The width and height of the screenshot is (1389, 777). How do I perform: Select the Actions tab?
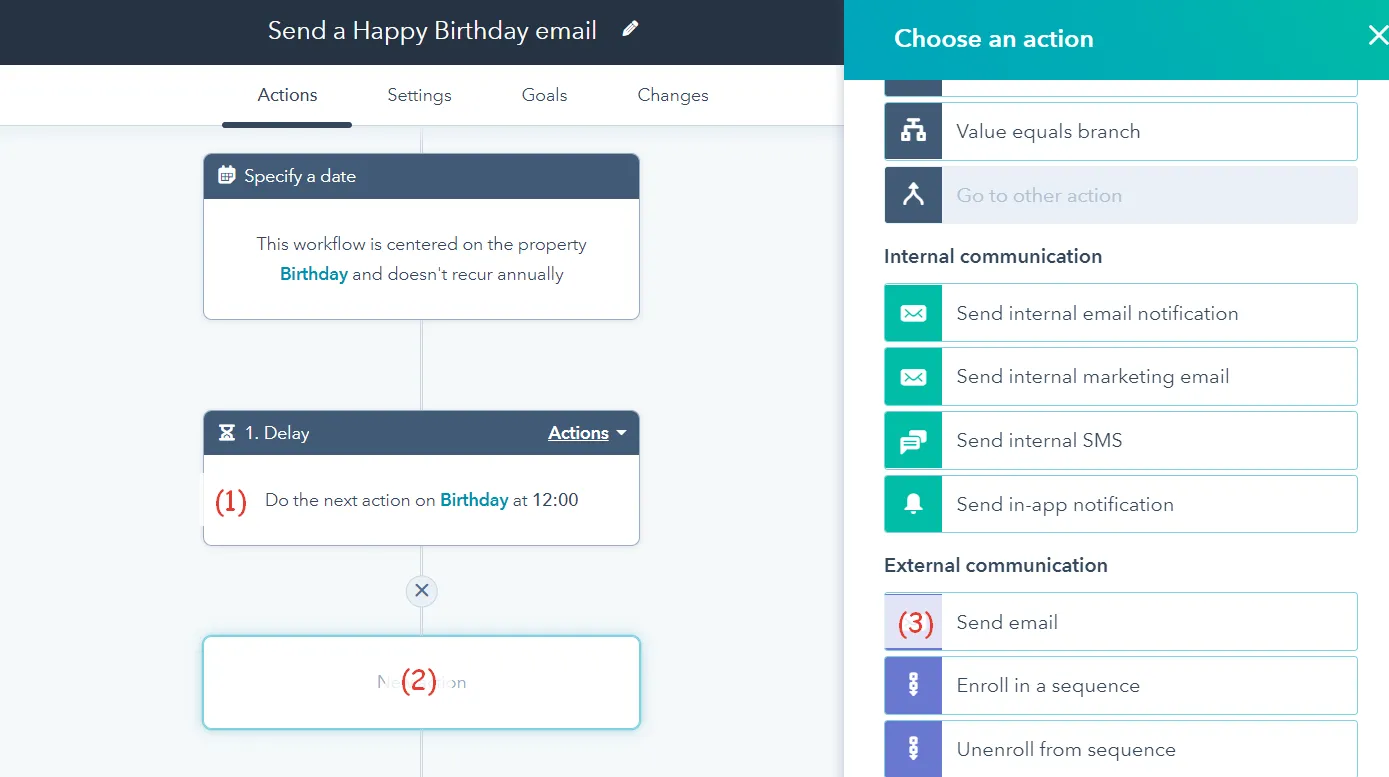click(287, 95)
